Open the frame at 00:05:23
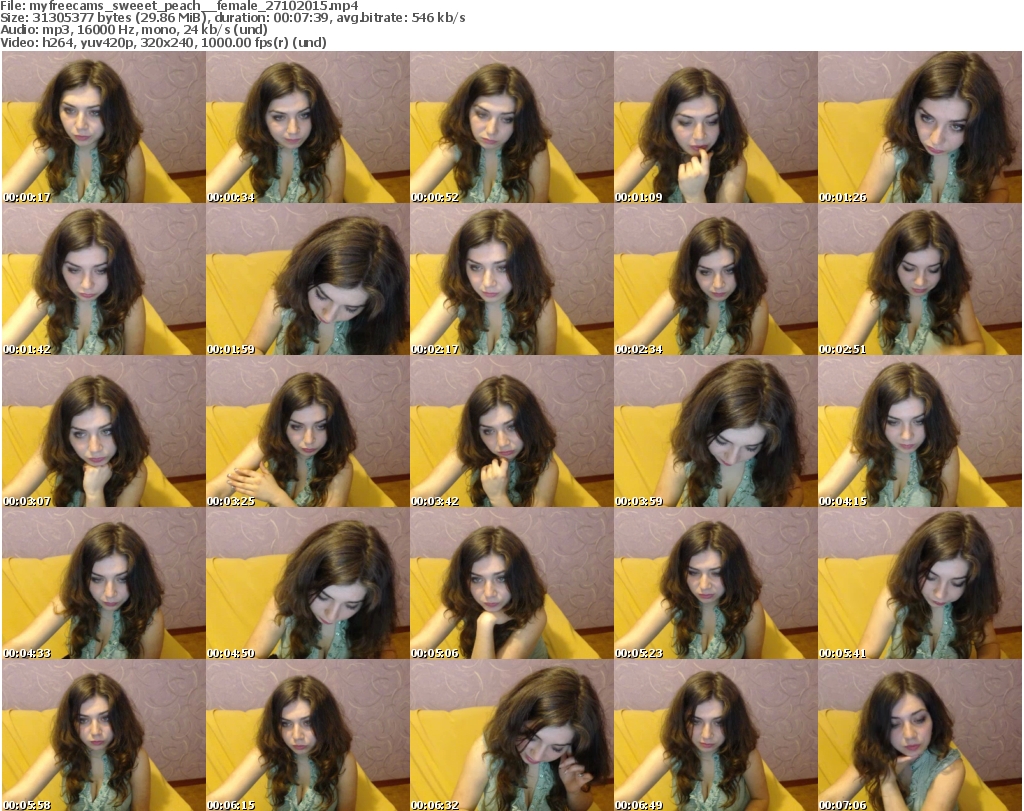 tap(716, 583)
